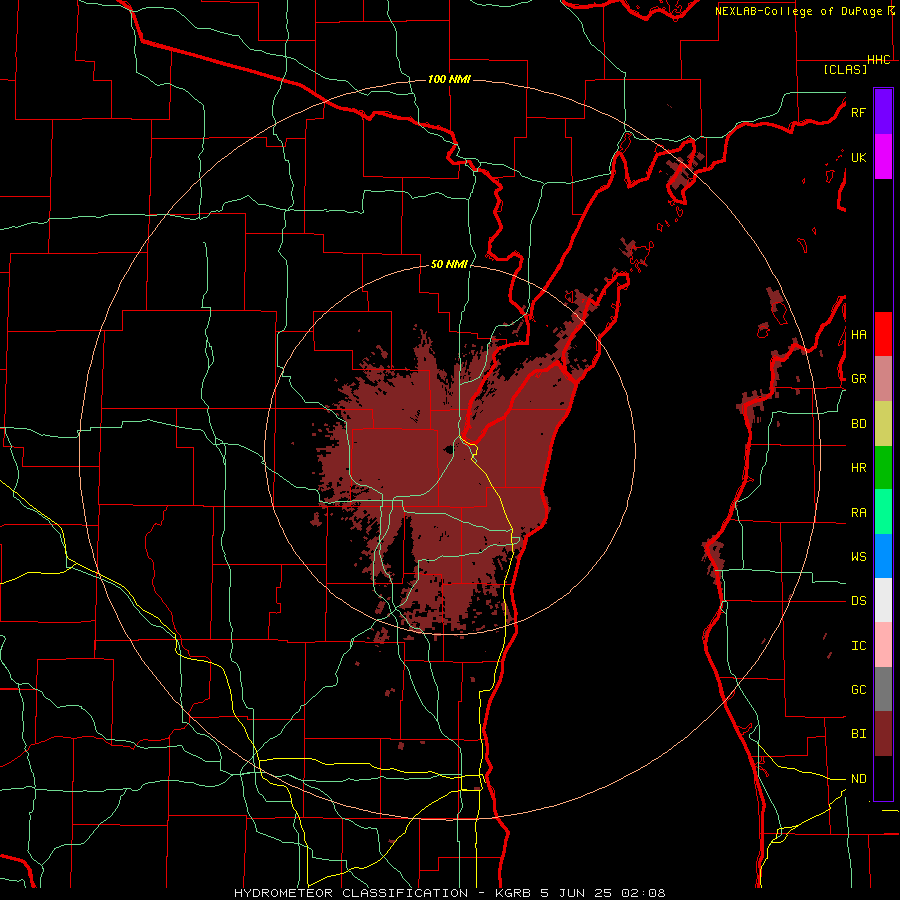This screenshot has height=900, width=900.
Task: Click the BI brown legend swatch
Action: (883, 734)
